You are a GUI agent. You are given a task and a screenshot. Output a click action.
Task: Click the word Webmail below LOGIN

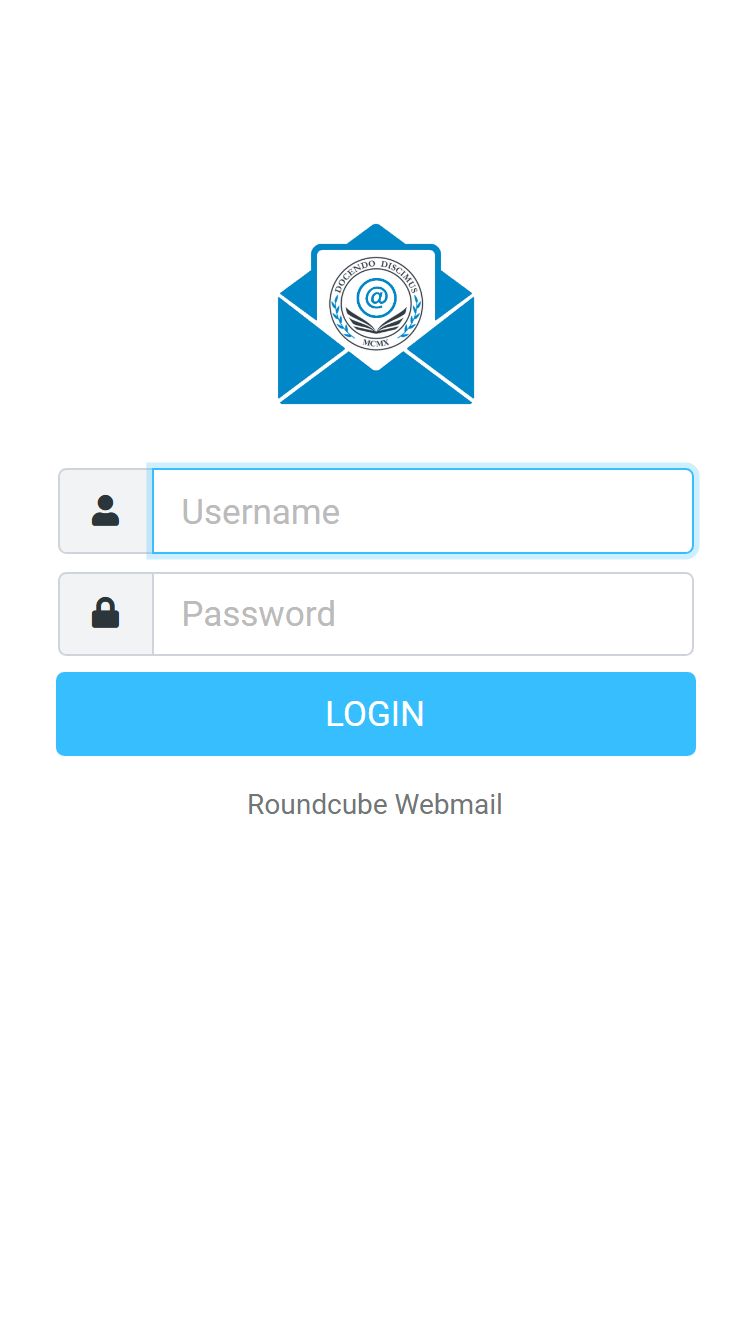tap(449, 804)
